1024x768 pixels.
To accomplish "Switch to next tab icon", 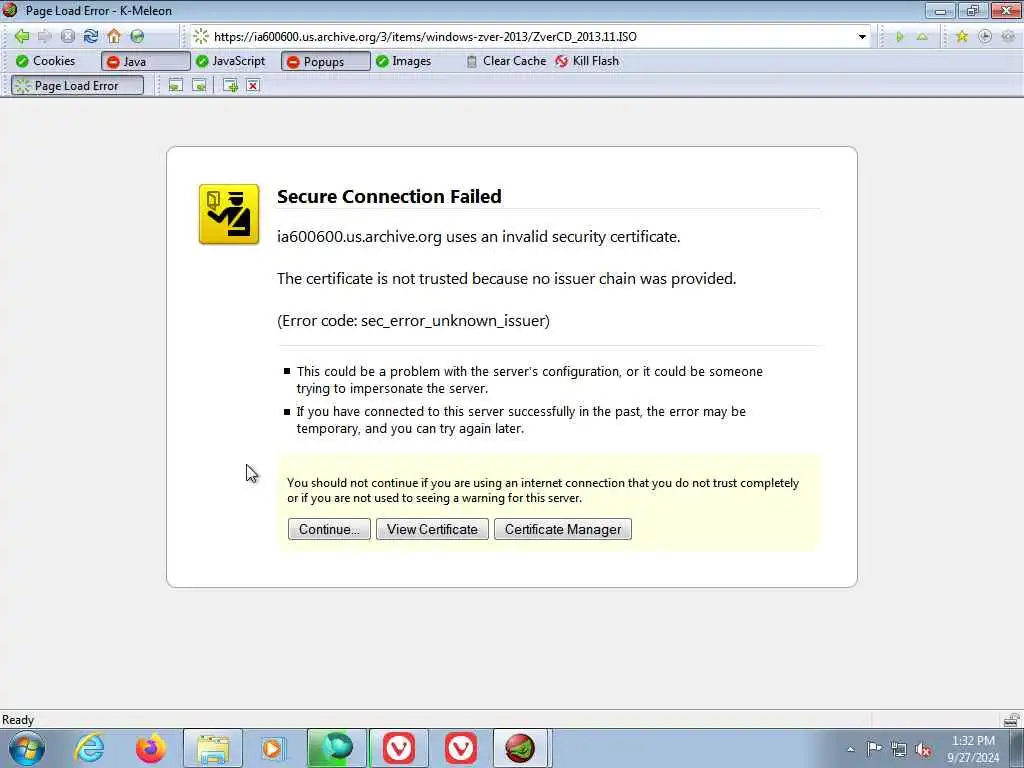I will [x=199, y=86].
